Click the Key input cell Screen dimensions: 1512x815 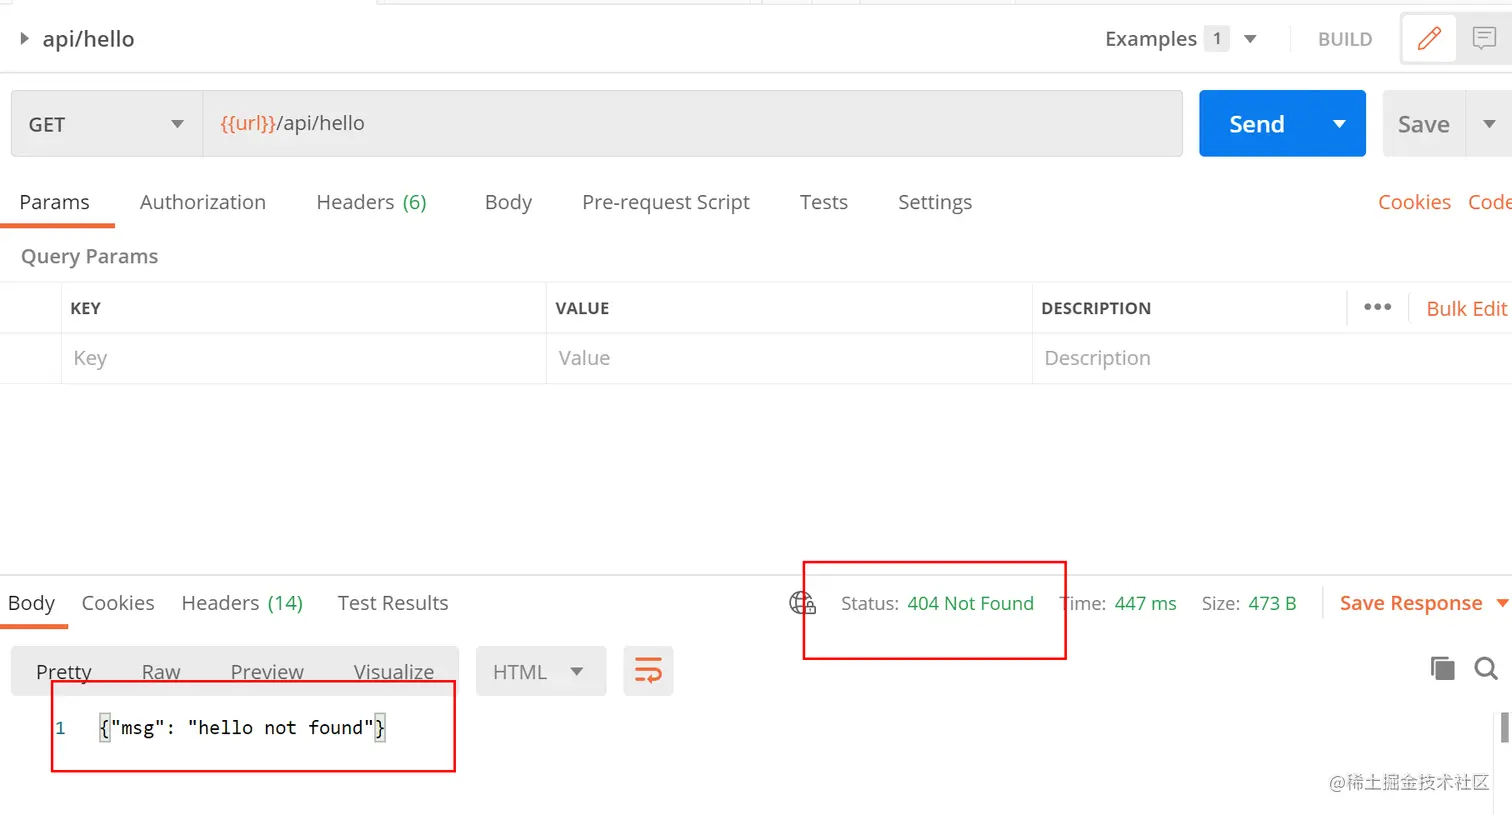click(x=304, y=358)
